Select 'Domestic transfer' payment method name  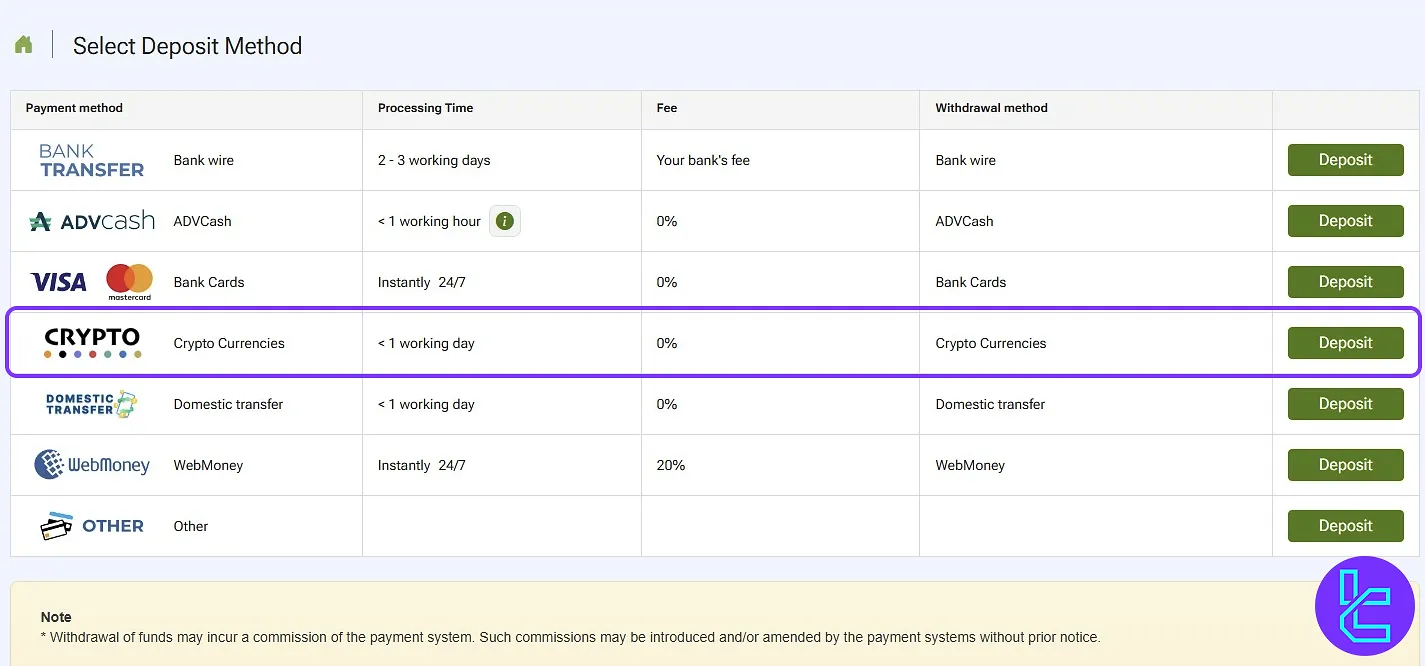click(x=228, y=404)
